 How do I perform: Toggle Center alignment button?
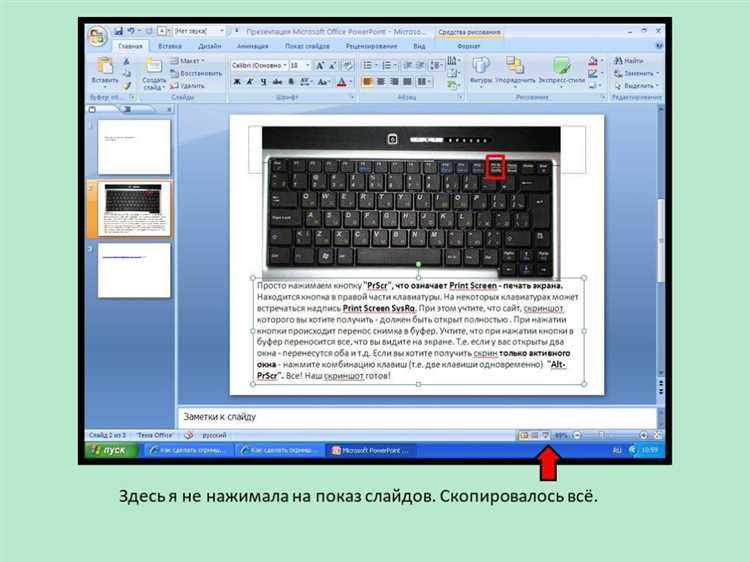tap(381, 82)
